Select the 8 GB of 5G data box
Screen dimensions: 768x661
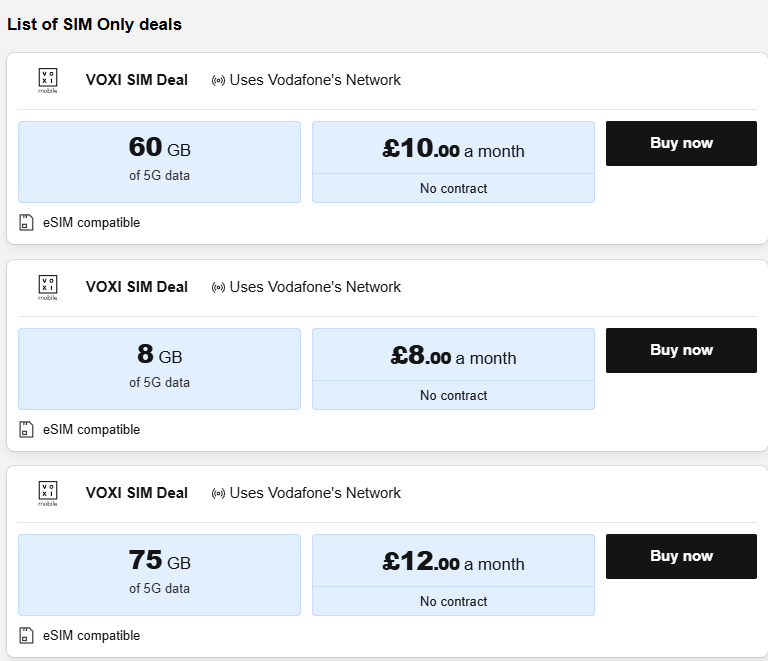click(159, 368)
